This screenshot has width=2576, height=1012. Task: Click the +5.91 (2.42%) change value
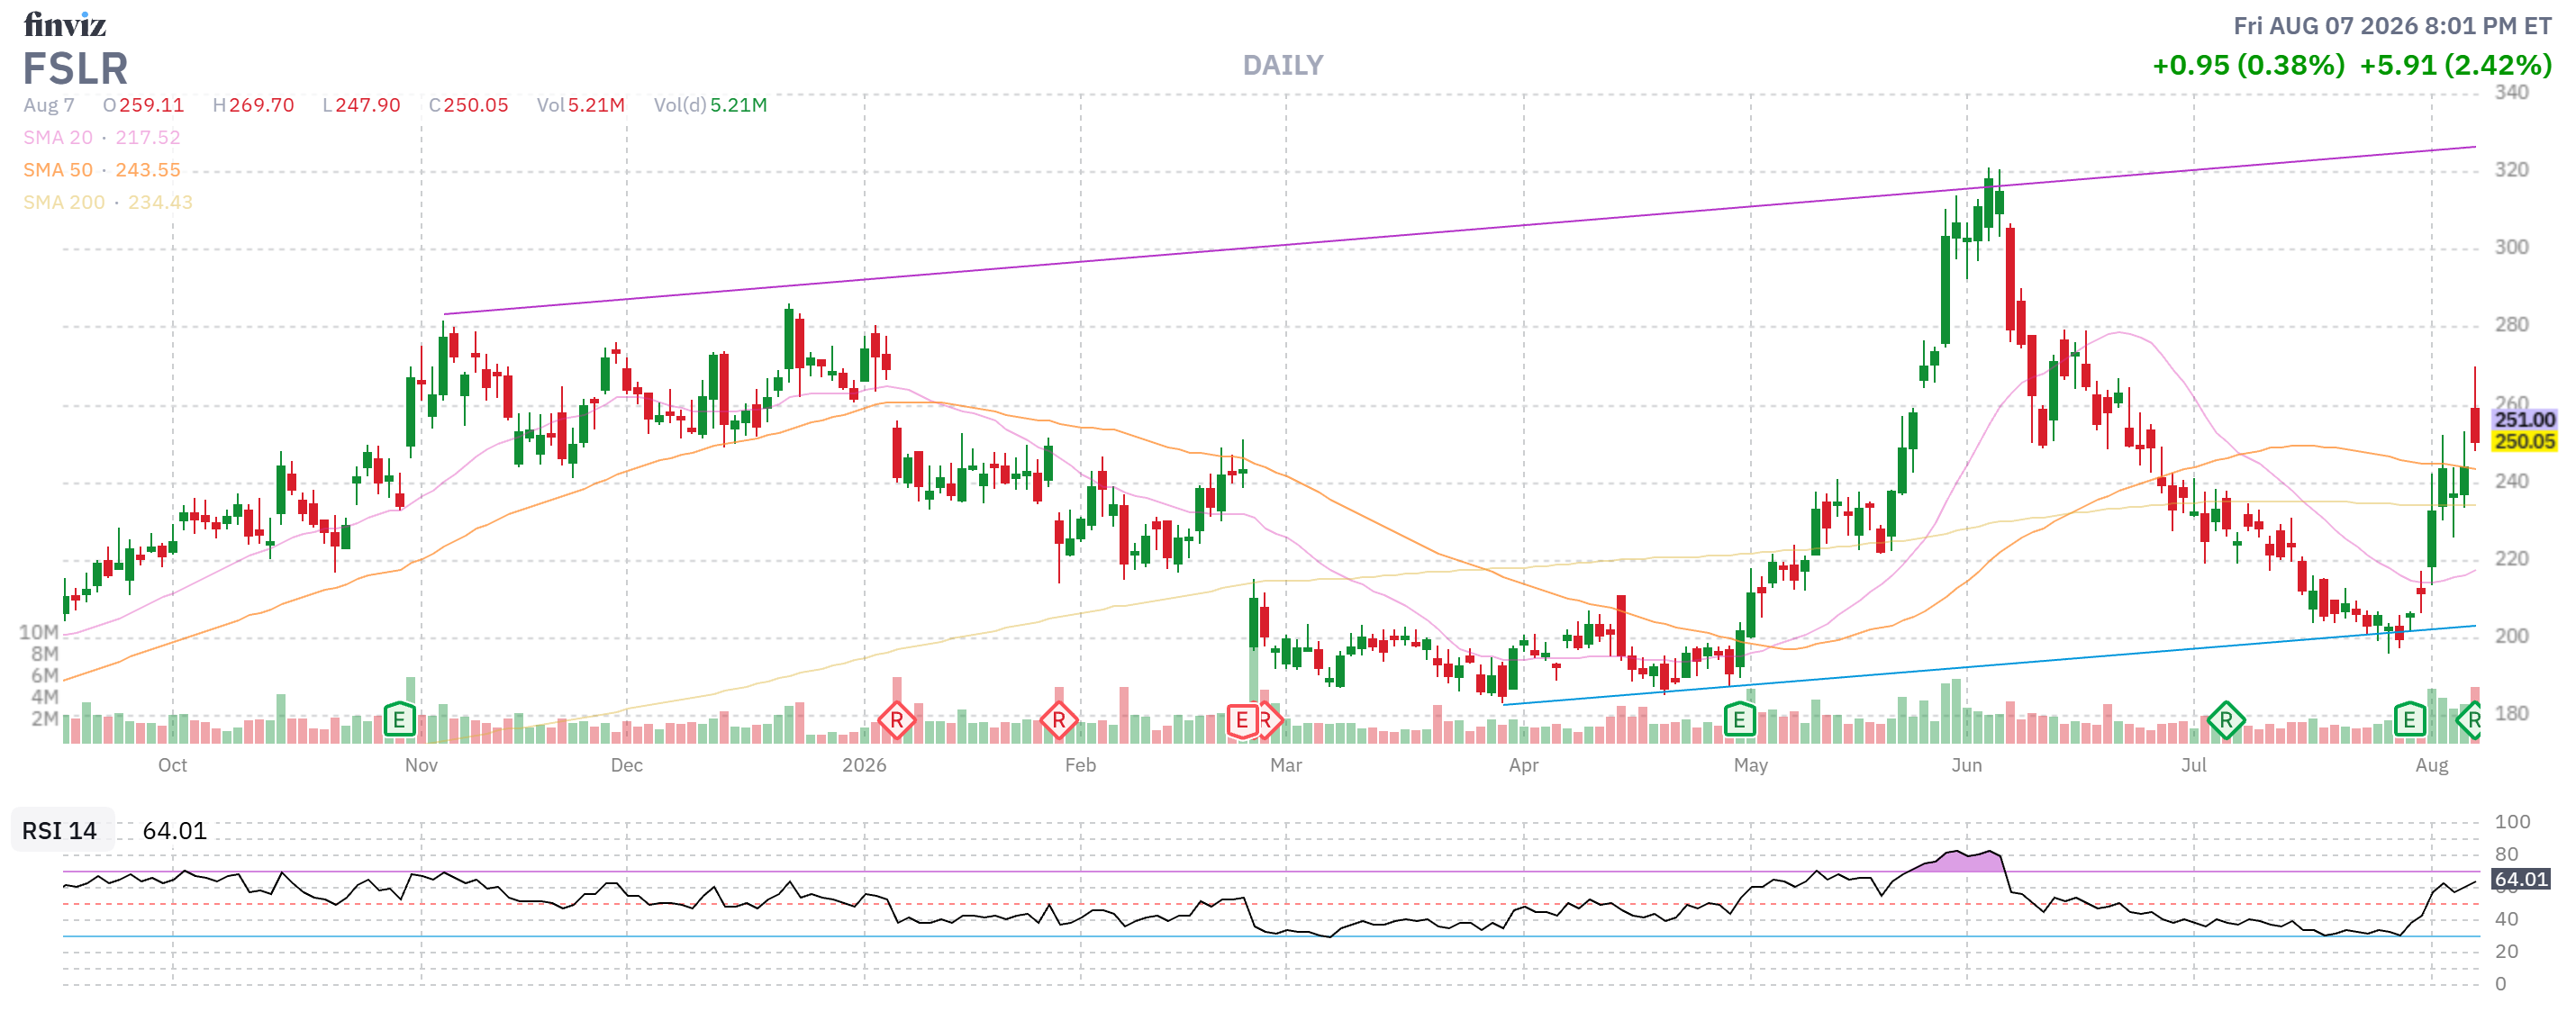click(x=2455, y=66)
